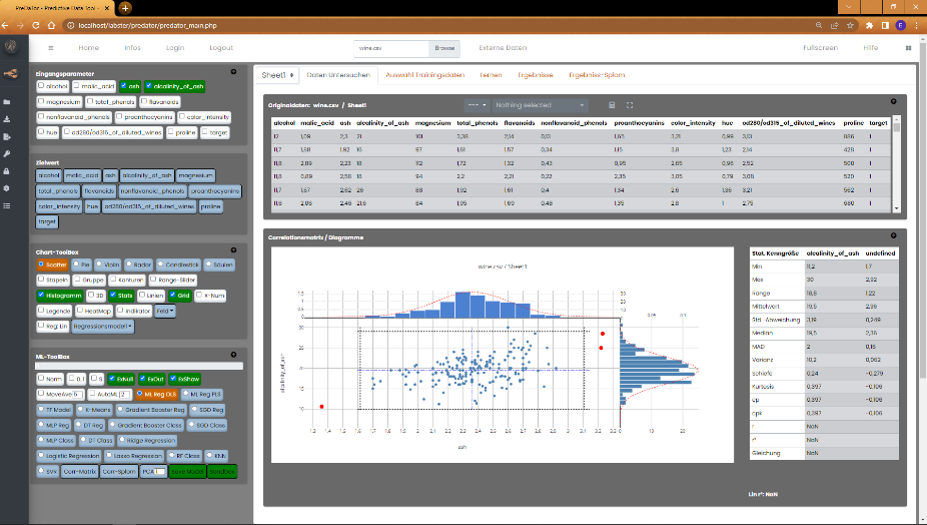Open the Sheet1 sheet selector
927x525 pixels.
pyautogui.click(x=276, y=75)
